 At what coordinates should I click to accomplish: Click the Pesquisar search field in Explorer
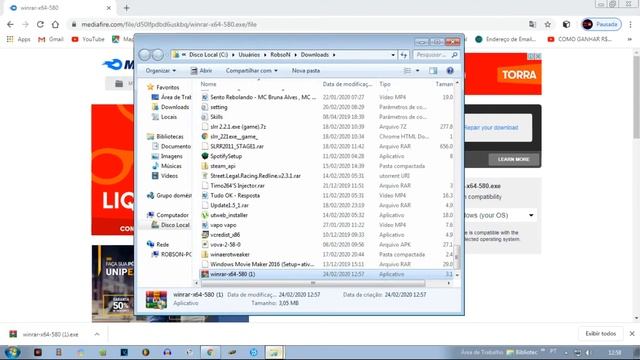point(436,55)
